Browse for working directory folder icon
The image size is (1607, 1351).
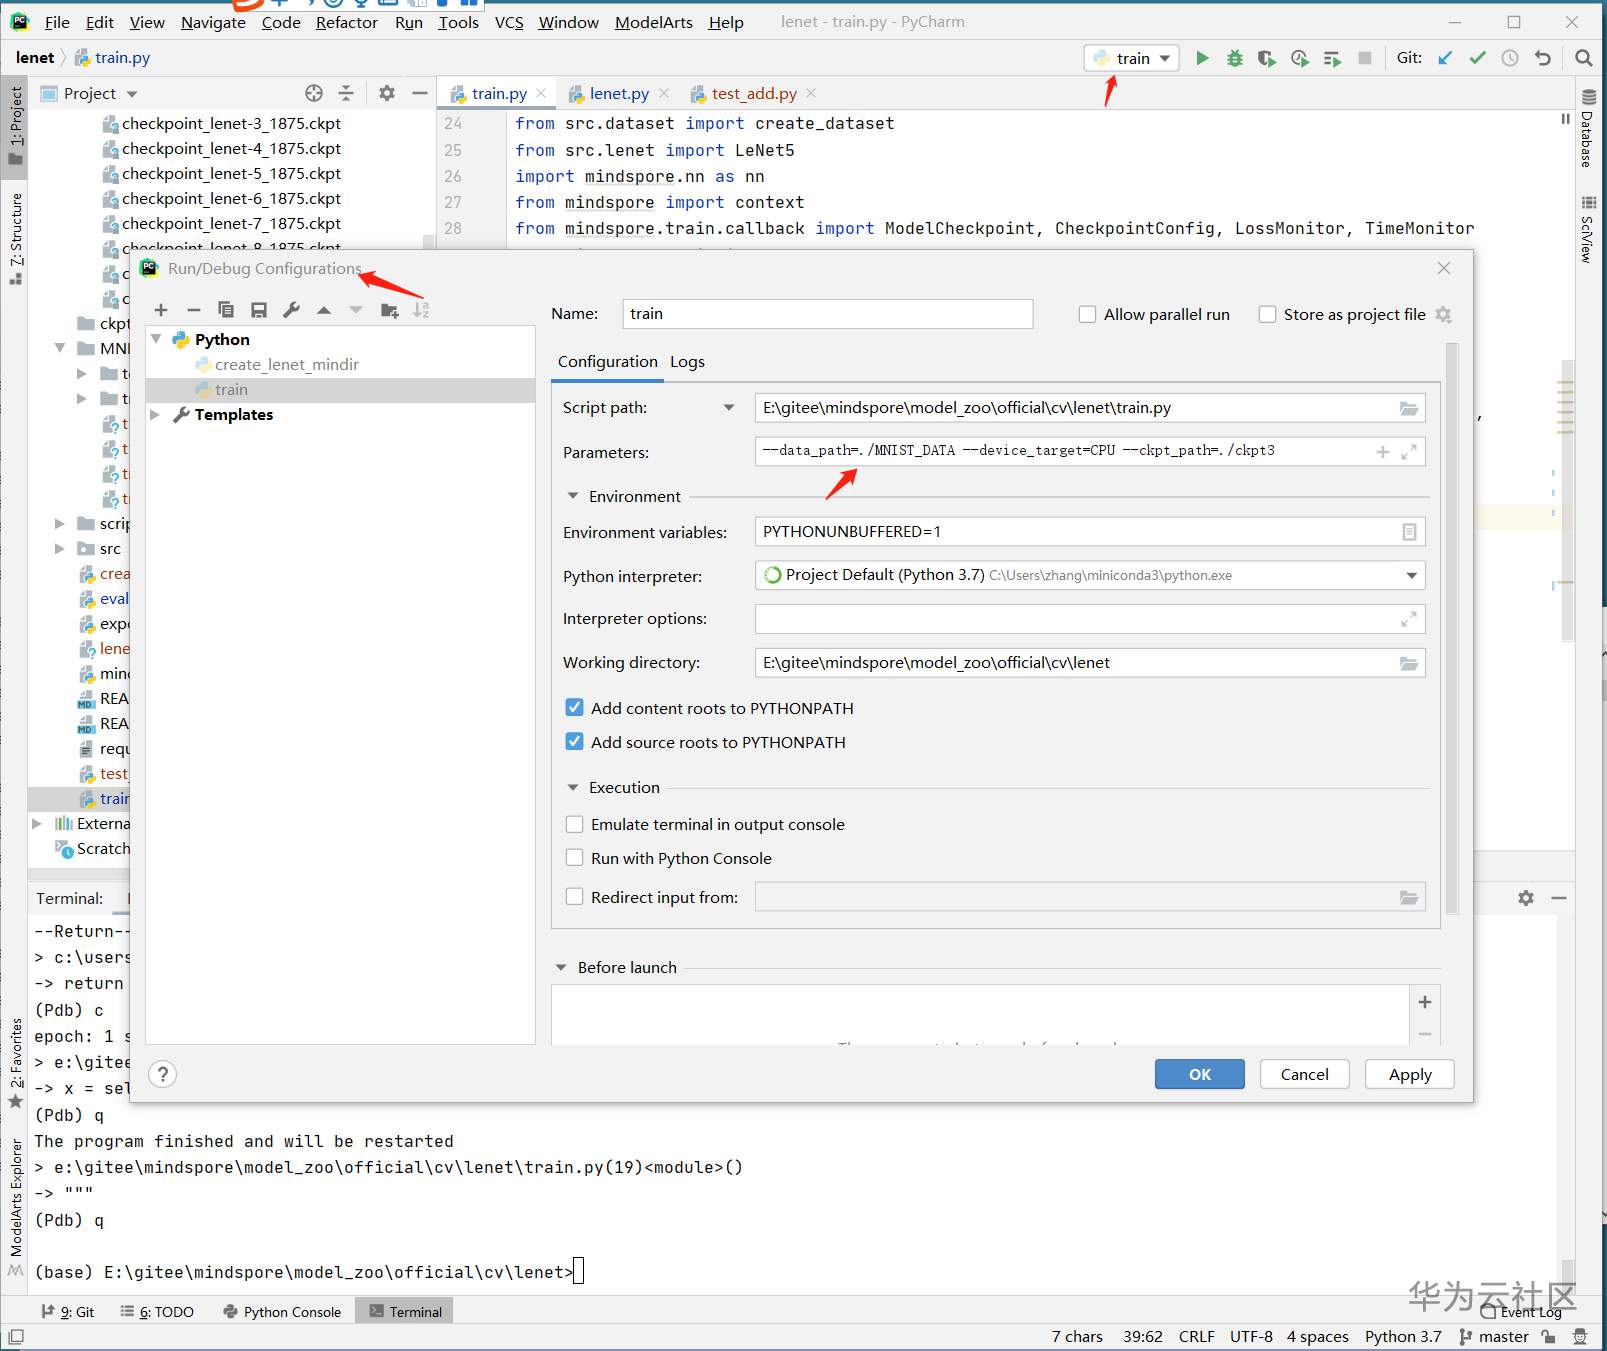(1409, 663)
